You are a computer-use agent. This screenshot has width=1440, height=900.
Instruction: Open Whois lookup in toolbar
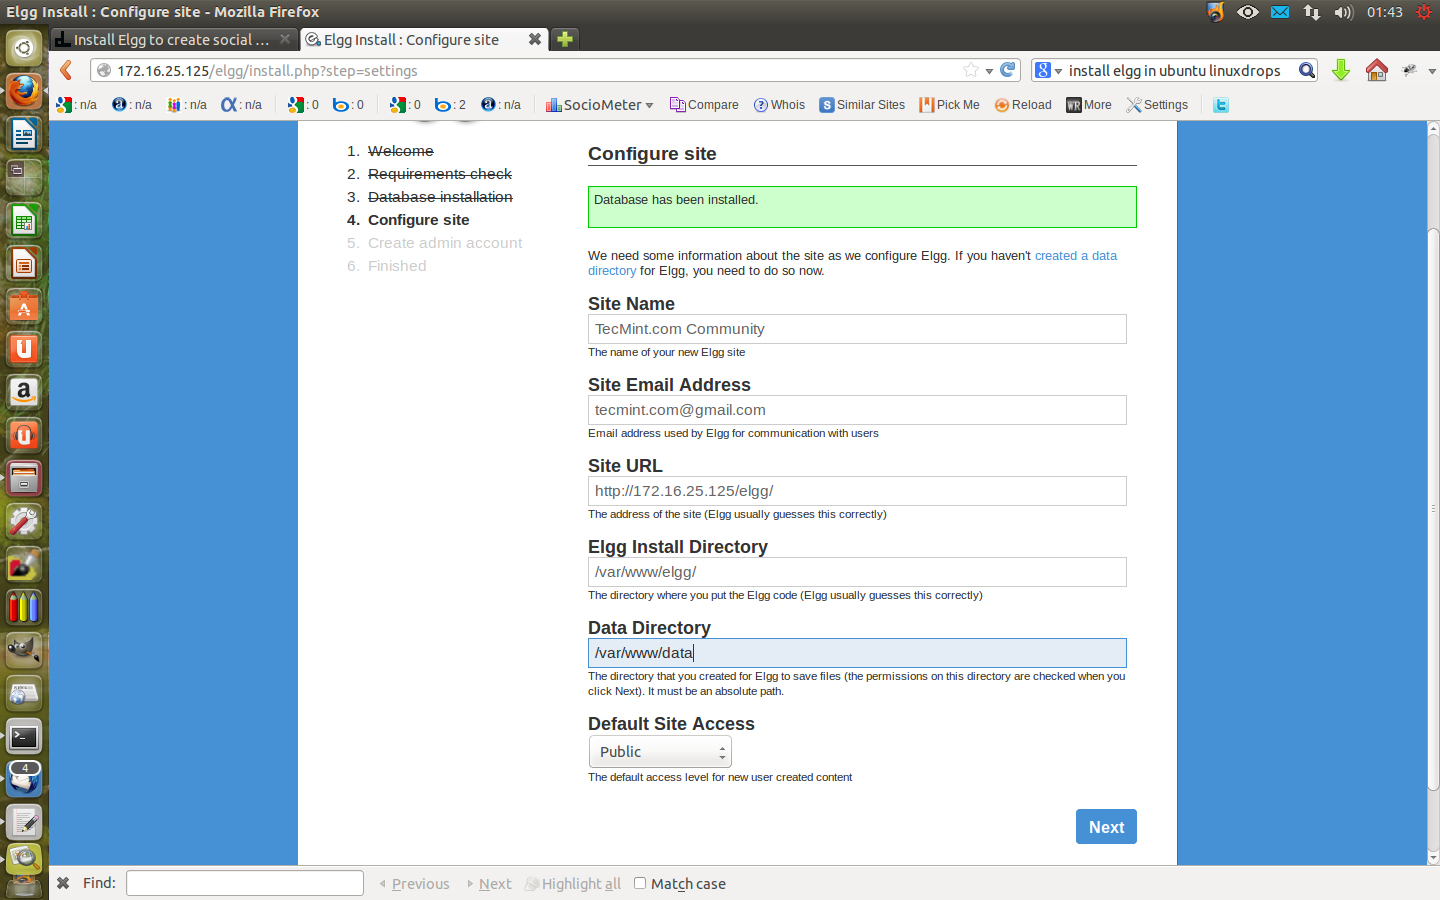pyautogui.click(x=779, y=105)
